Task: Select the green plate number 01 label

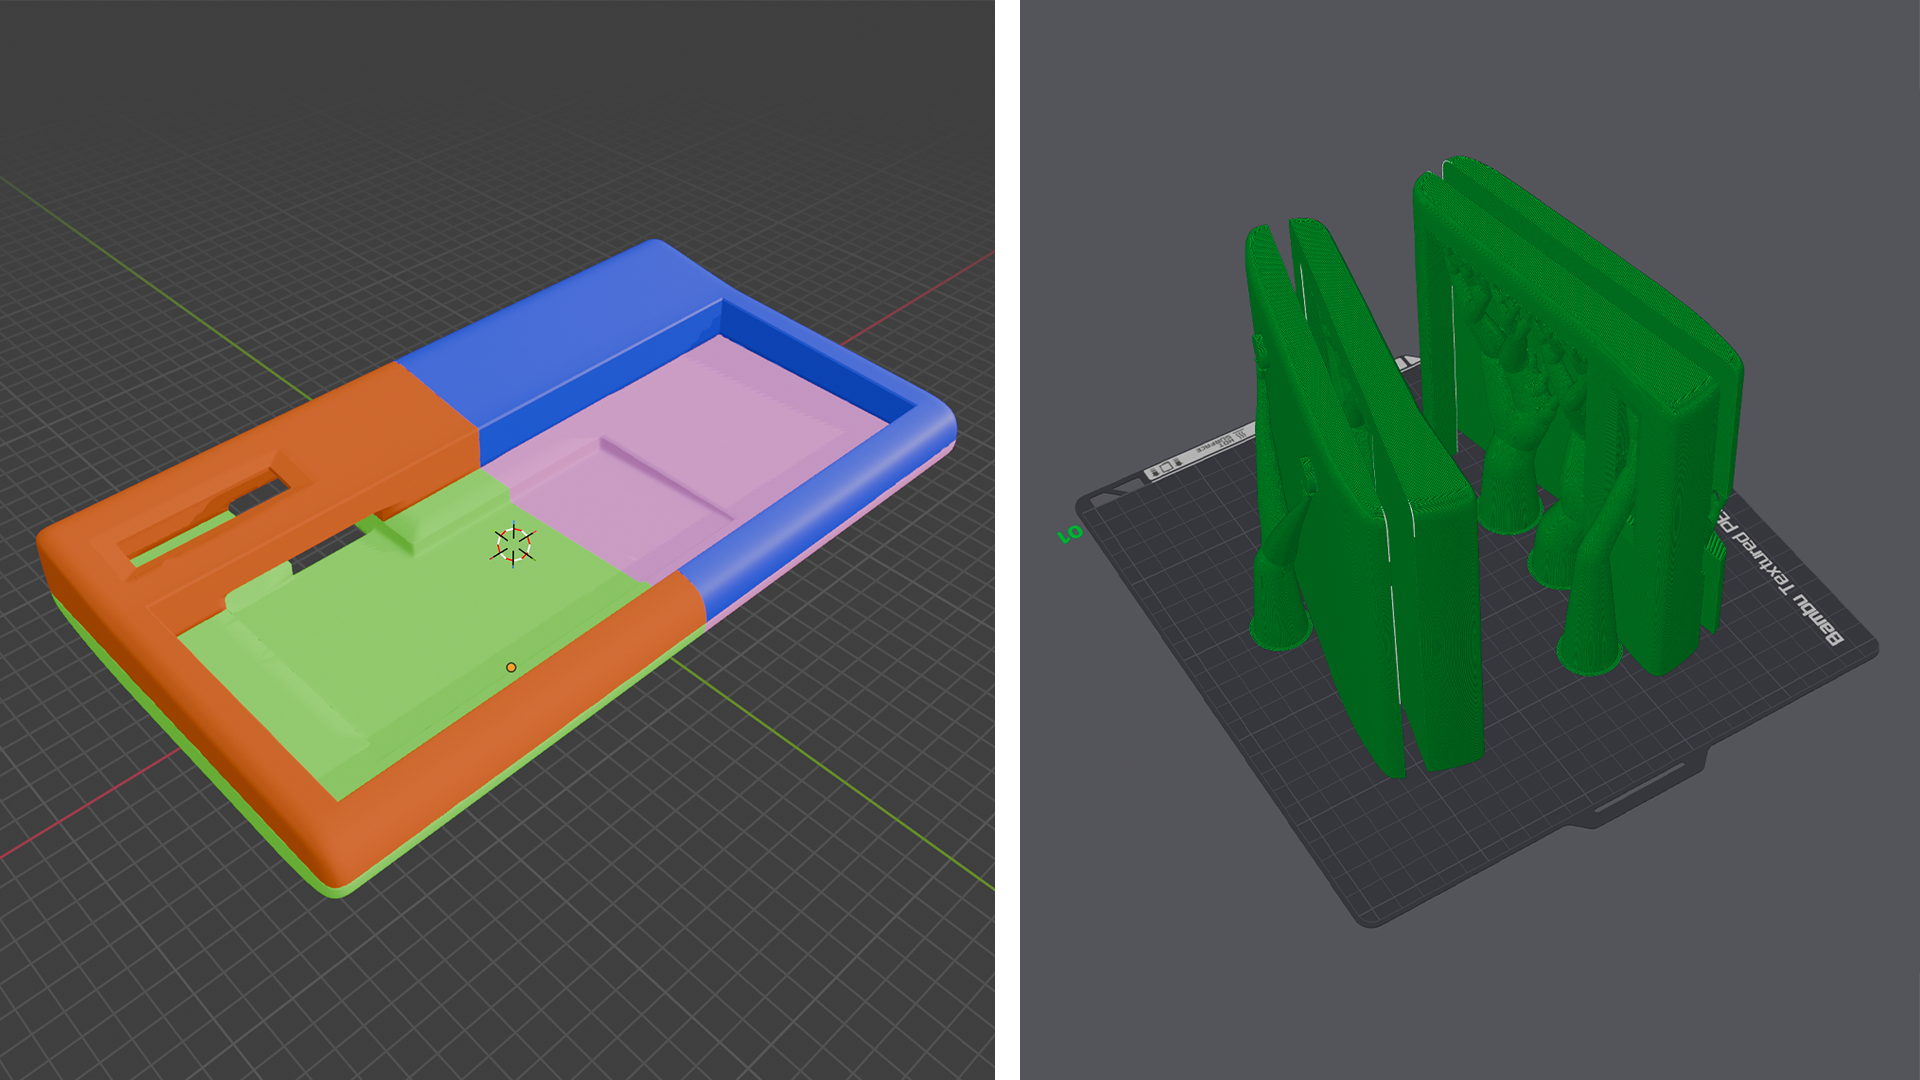Action: coord(1070,534)
